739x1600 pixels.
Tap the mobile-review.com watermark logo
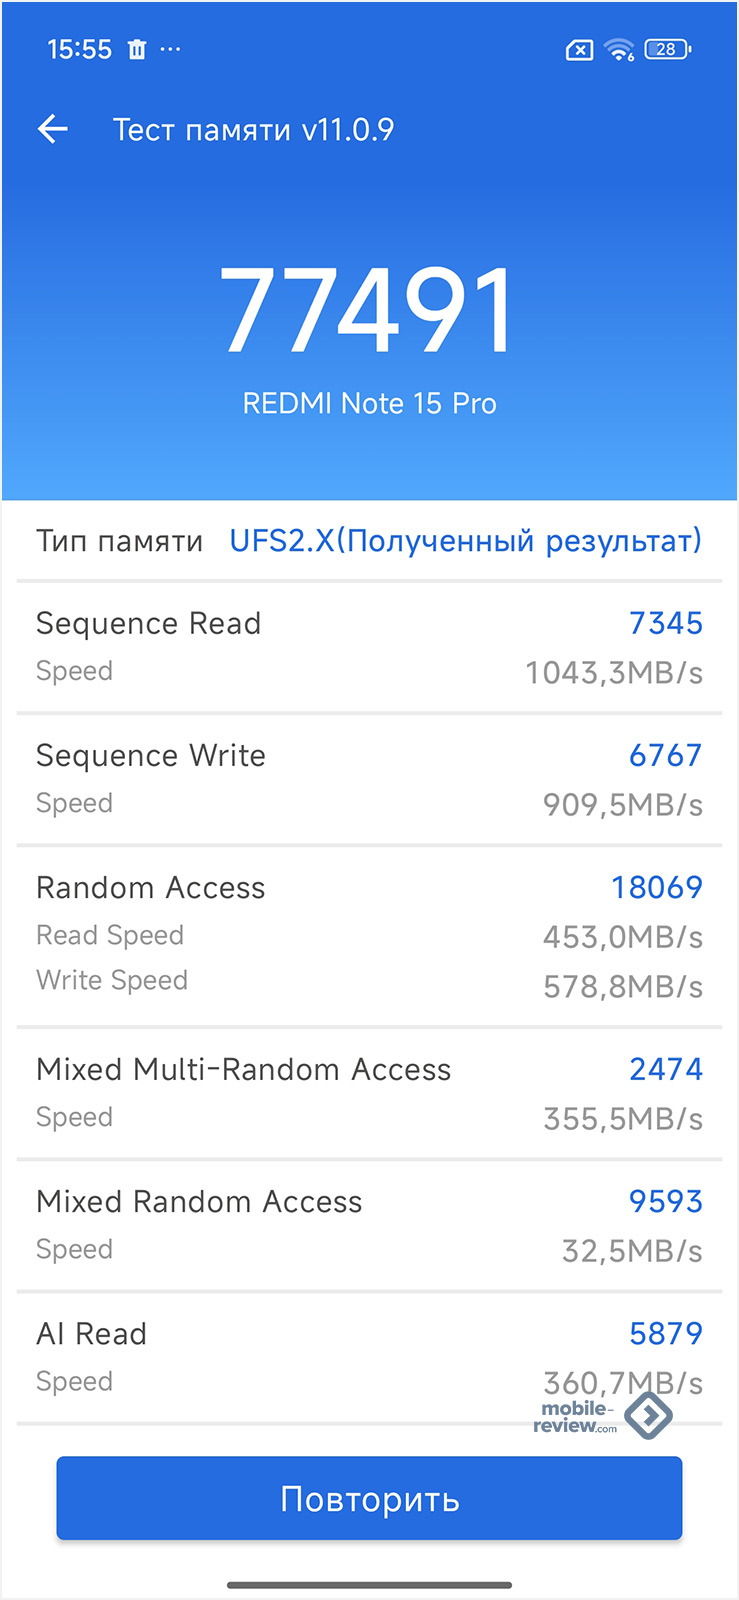pyautogui.click(x=602, y=1416)
